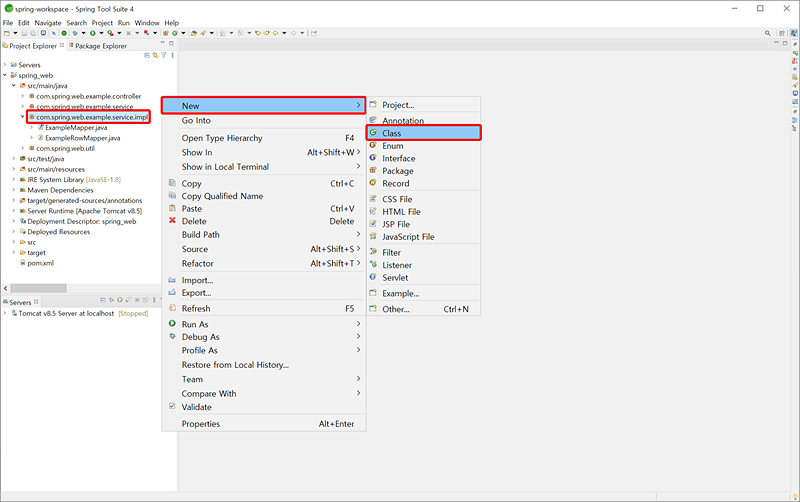Open the Run toolbar dropdown arrow
This screenshot has height=502, width=800.
point(101,33)
